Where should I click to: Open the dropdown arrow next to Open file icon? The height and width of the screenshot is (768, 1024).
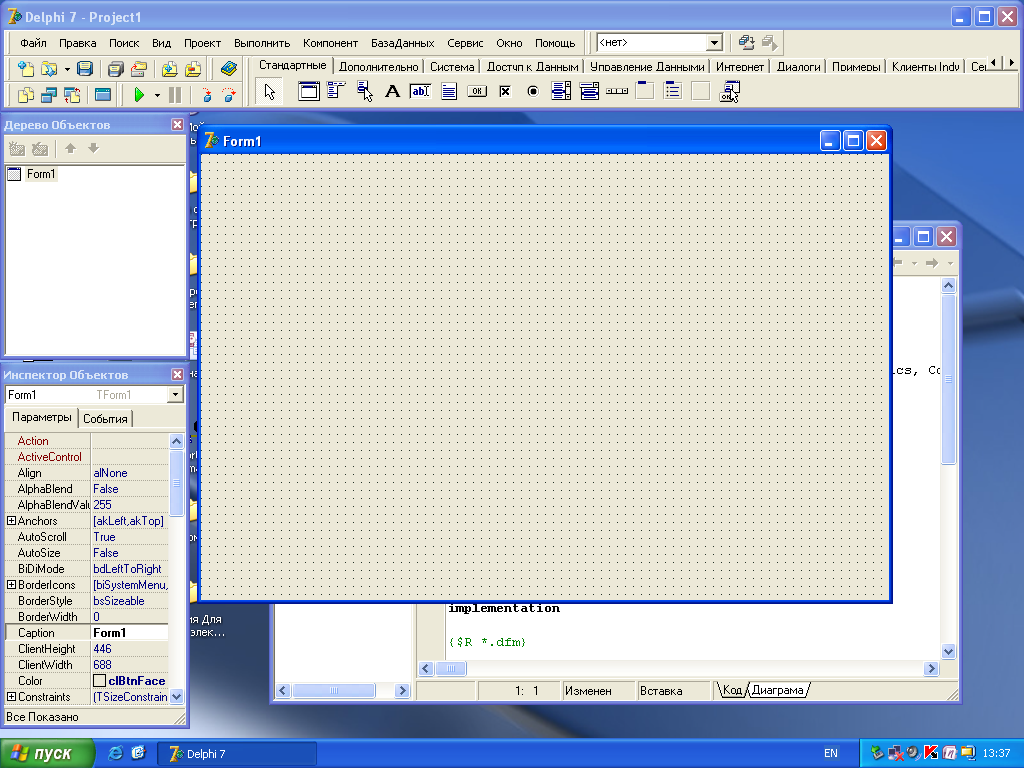click(x=67, y=69)
